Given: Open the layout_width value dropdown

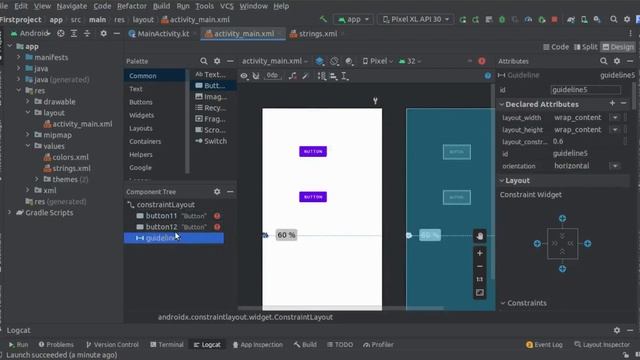Looking at the screenshot, I should (x=615, y=118).
